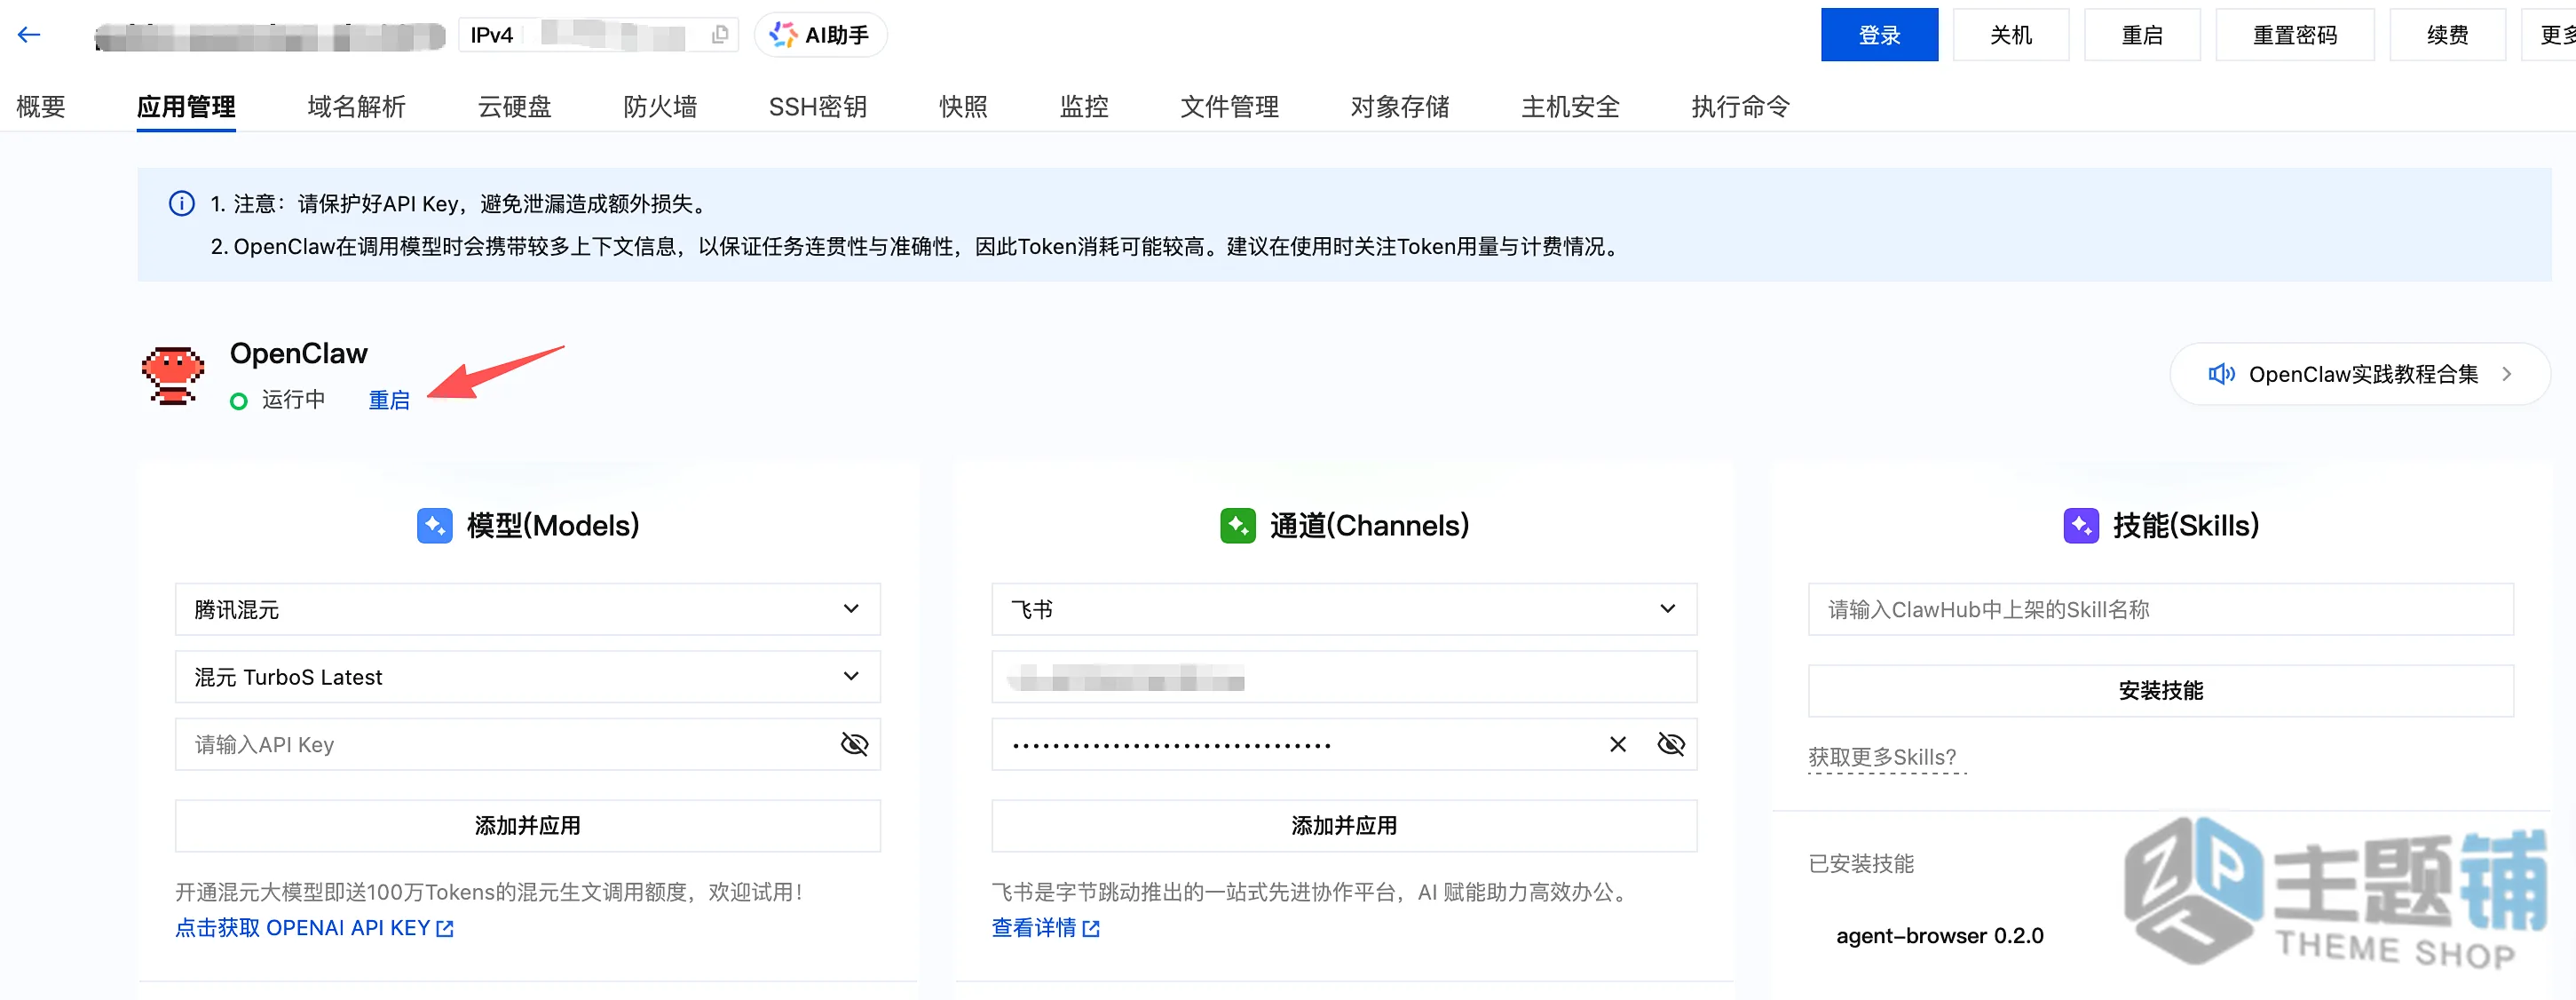Open the 对象存储 tab
The image size is (2576, 1000).
[x=1399, y=107]
